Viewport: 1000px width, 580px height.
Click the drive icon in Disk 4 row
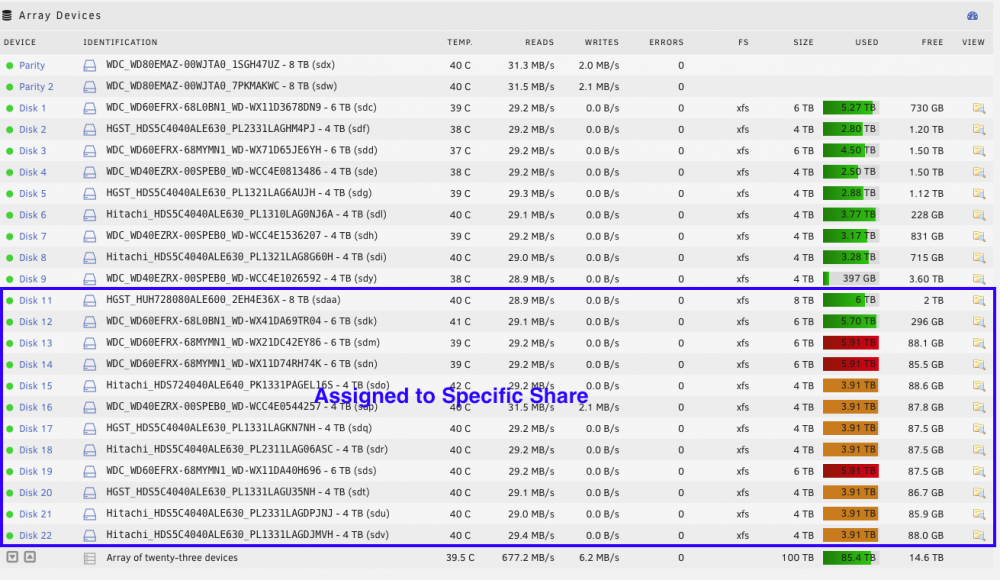coord(90,172)
